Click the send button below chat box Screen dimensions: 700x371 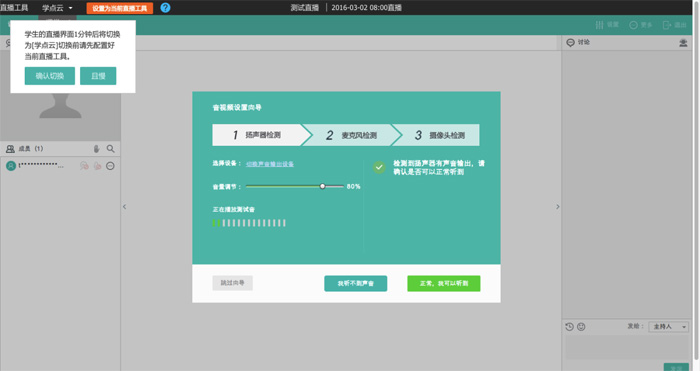coord(676,367)
